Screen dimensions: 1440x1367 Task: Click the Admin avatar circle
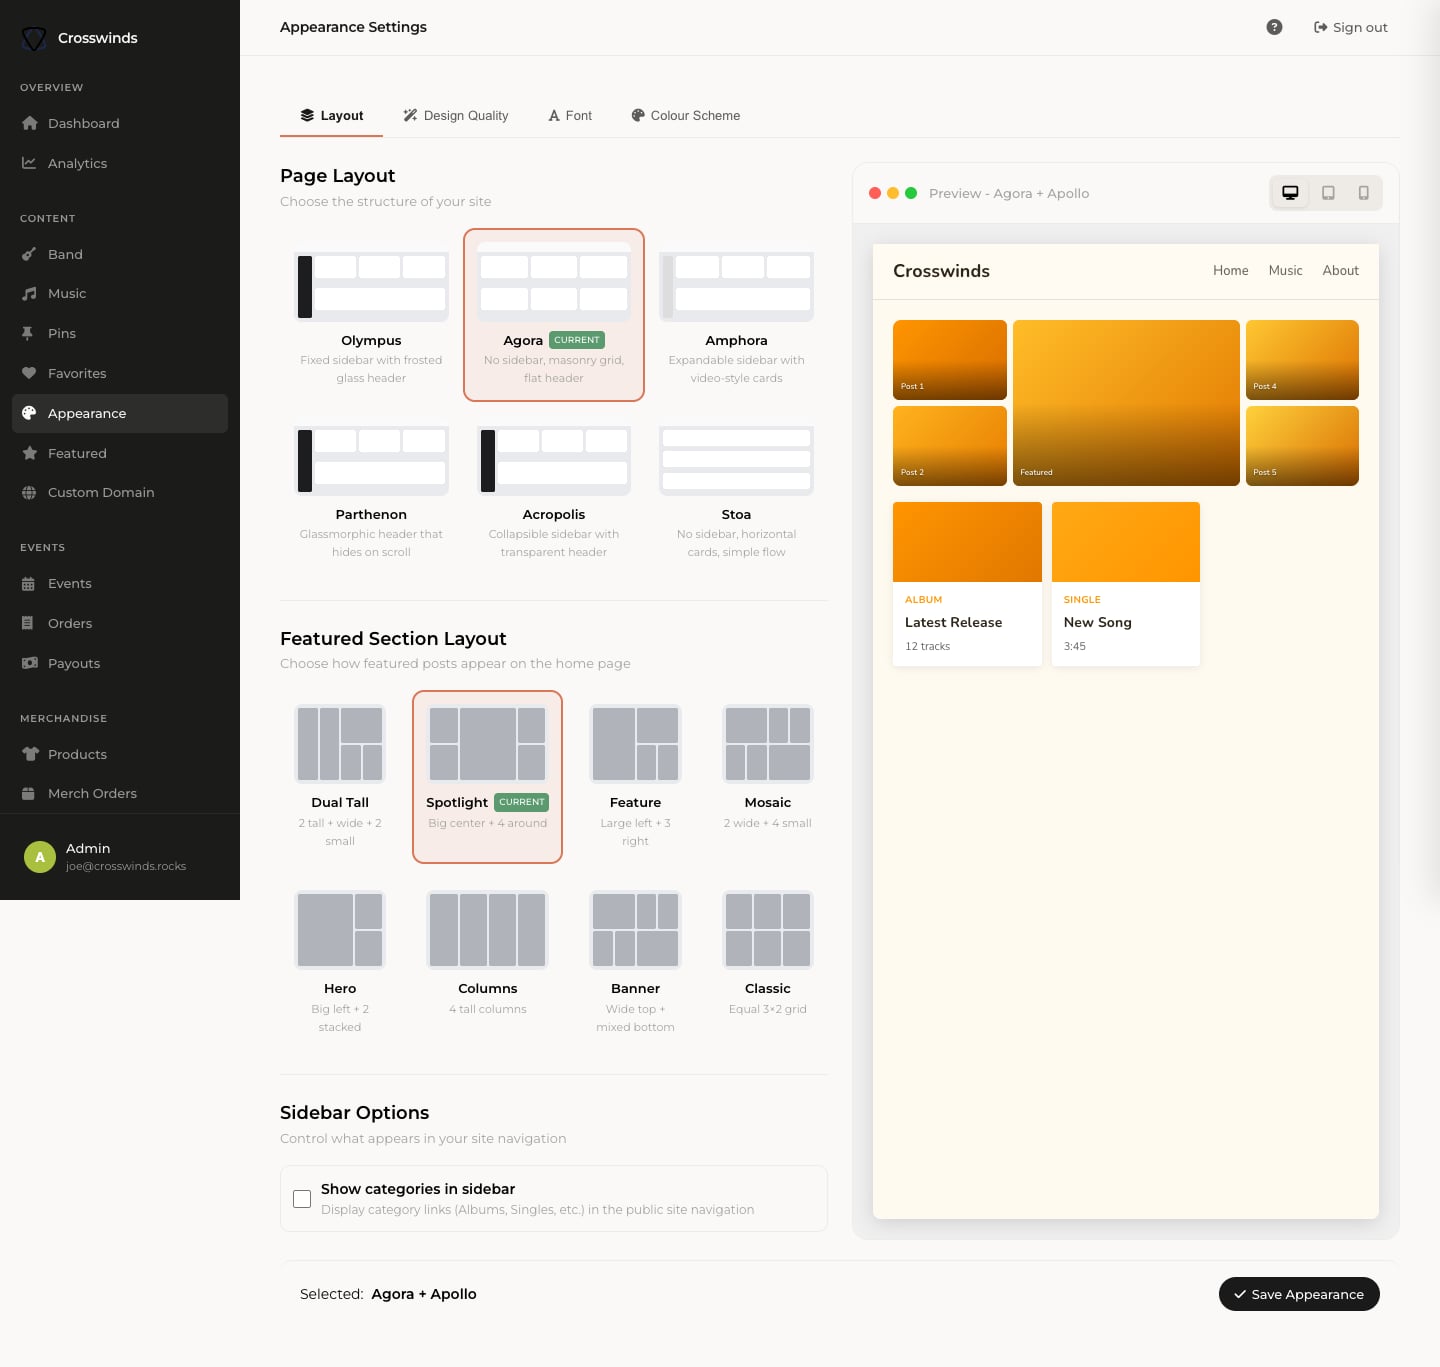(40, 857)
